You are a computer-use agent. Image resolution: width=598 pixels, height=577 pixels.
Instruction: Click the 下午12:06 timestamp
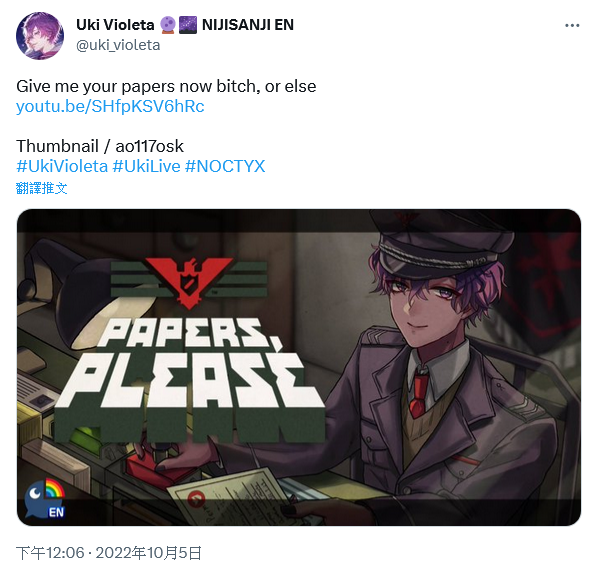point(50,553)
